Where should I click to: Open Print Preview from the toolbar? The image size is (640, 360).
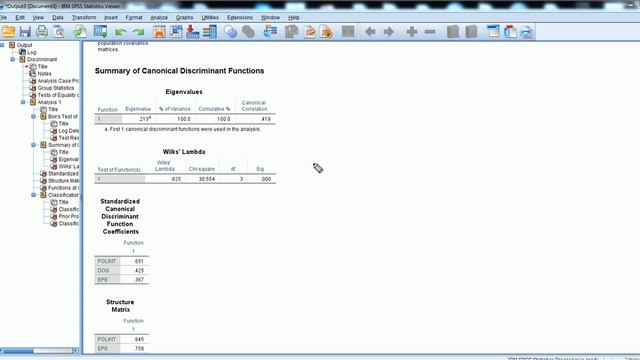(x=59, y=31)
